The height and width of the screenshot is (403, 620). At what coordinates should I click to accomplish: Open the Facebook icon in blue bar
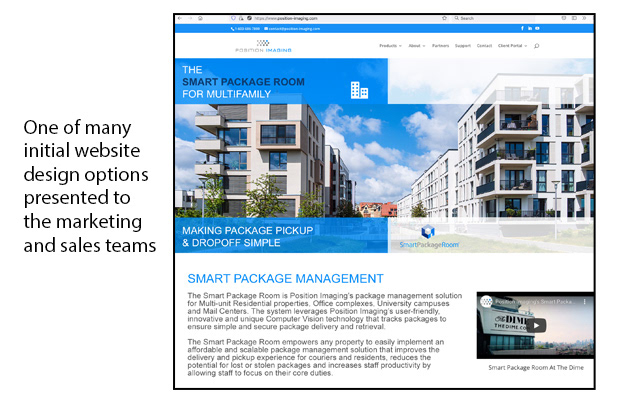522,28
